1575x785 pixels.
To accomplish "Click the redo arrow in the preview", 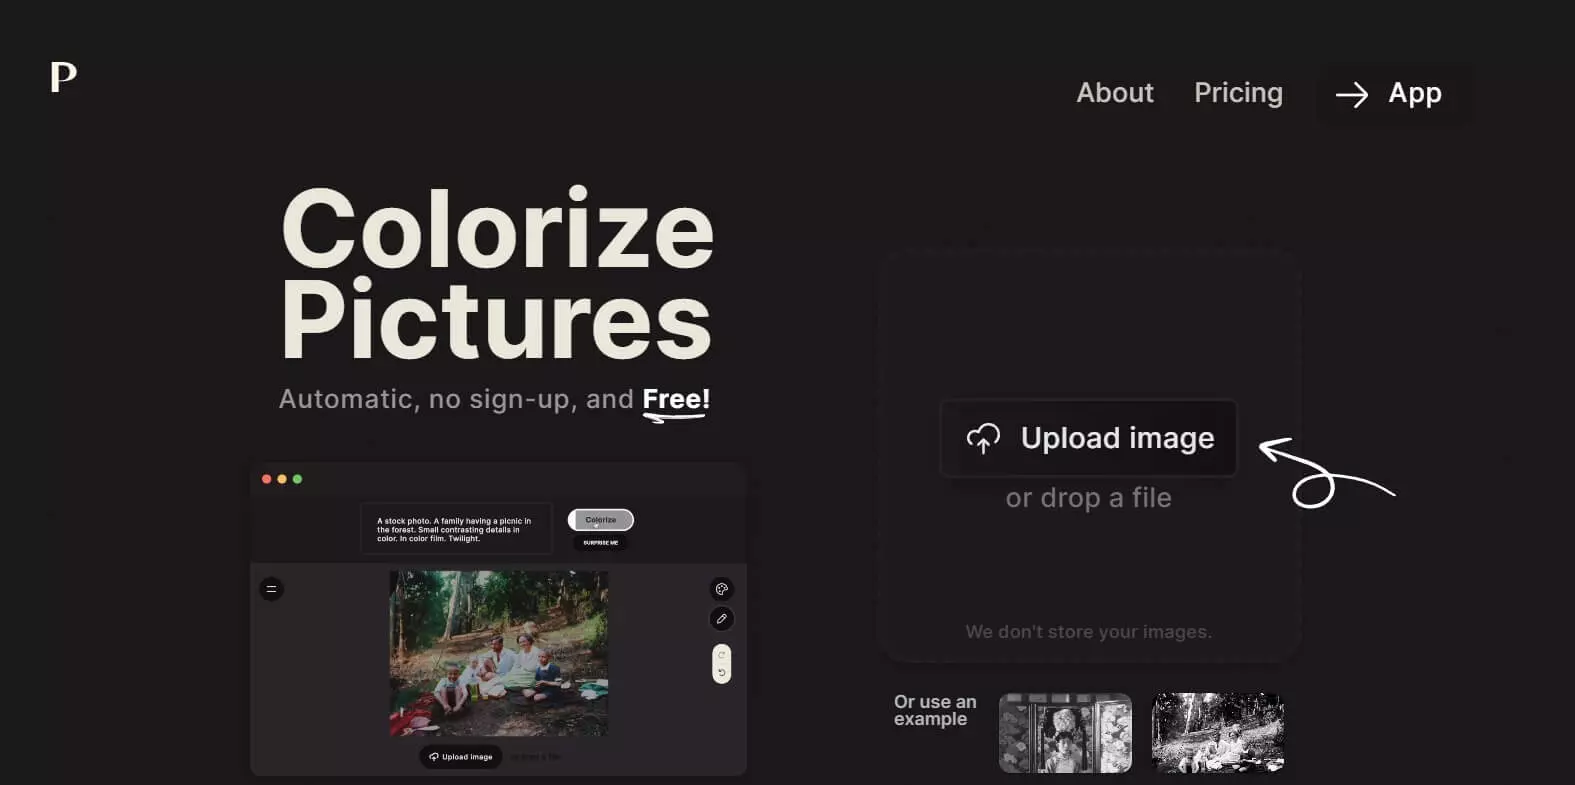I will (721, 655).
